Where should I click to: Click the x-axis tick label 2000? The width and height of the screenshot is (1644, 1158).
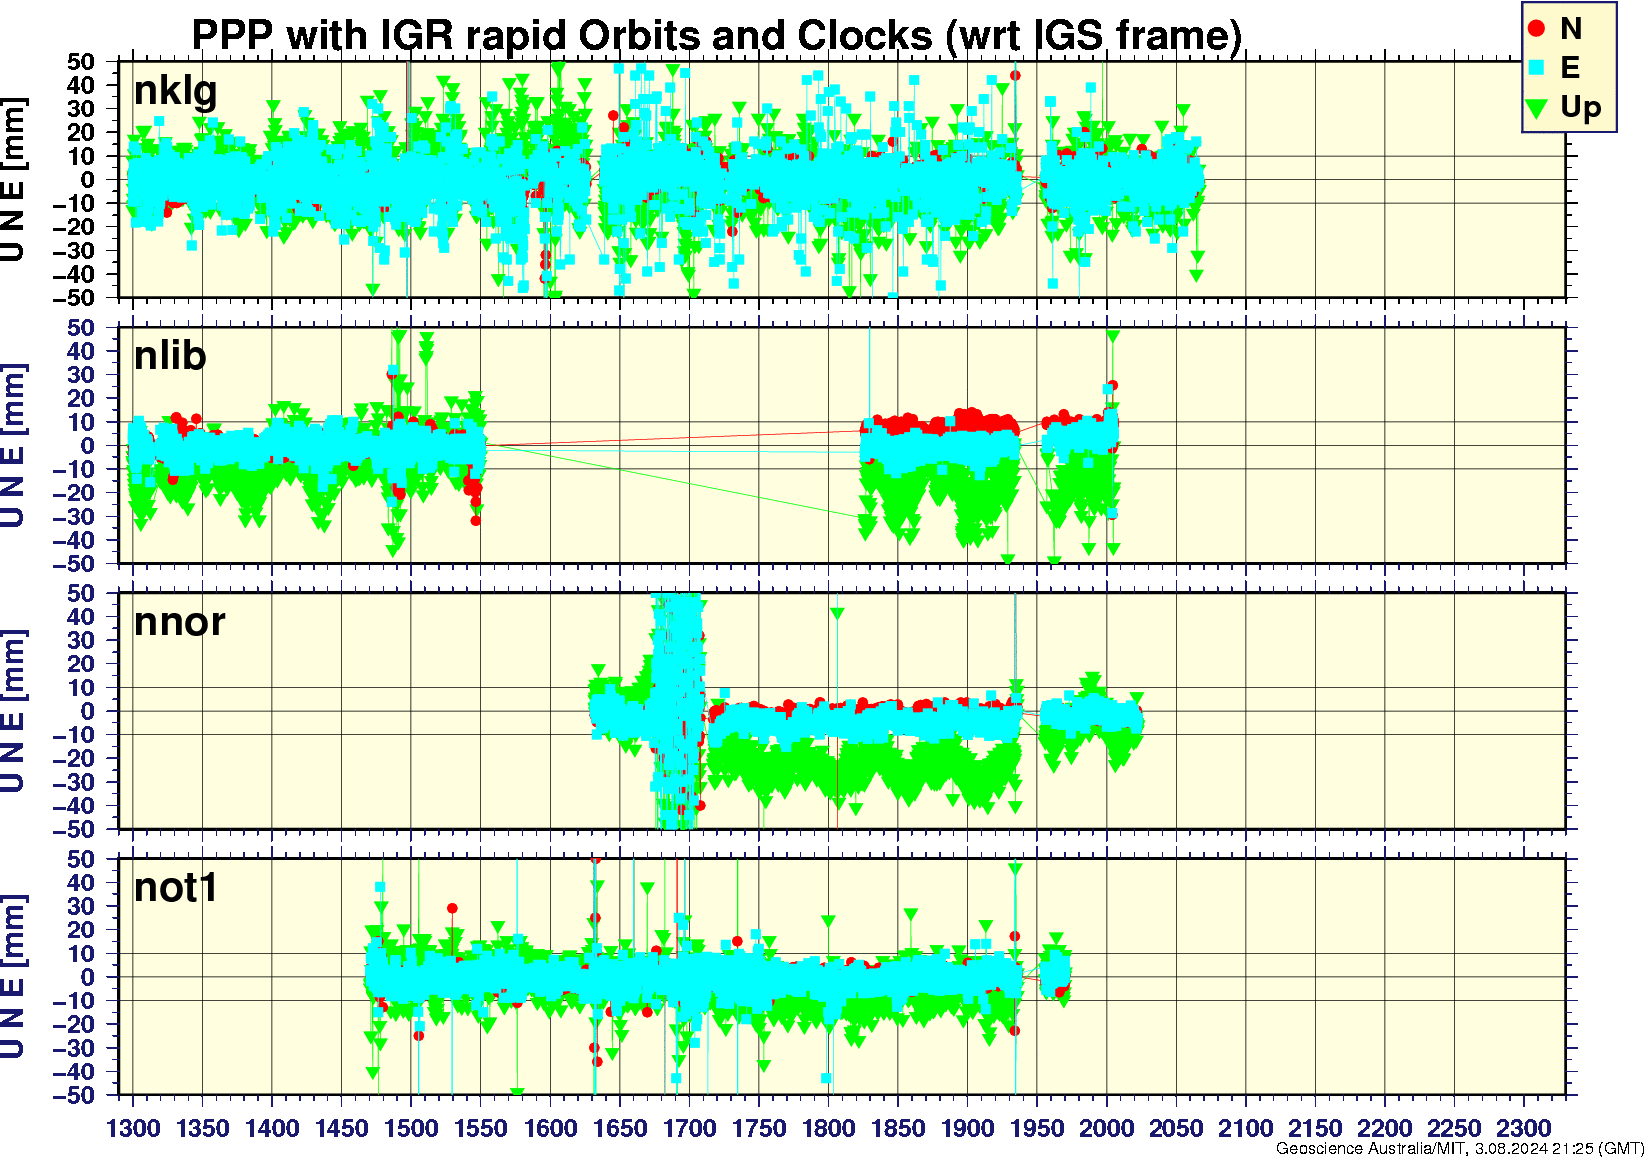pos(1106,1128)
